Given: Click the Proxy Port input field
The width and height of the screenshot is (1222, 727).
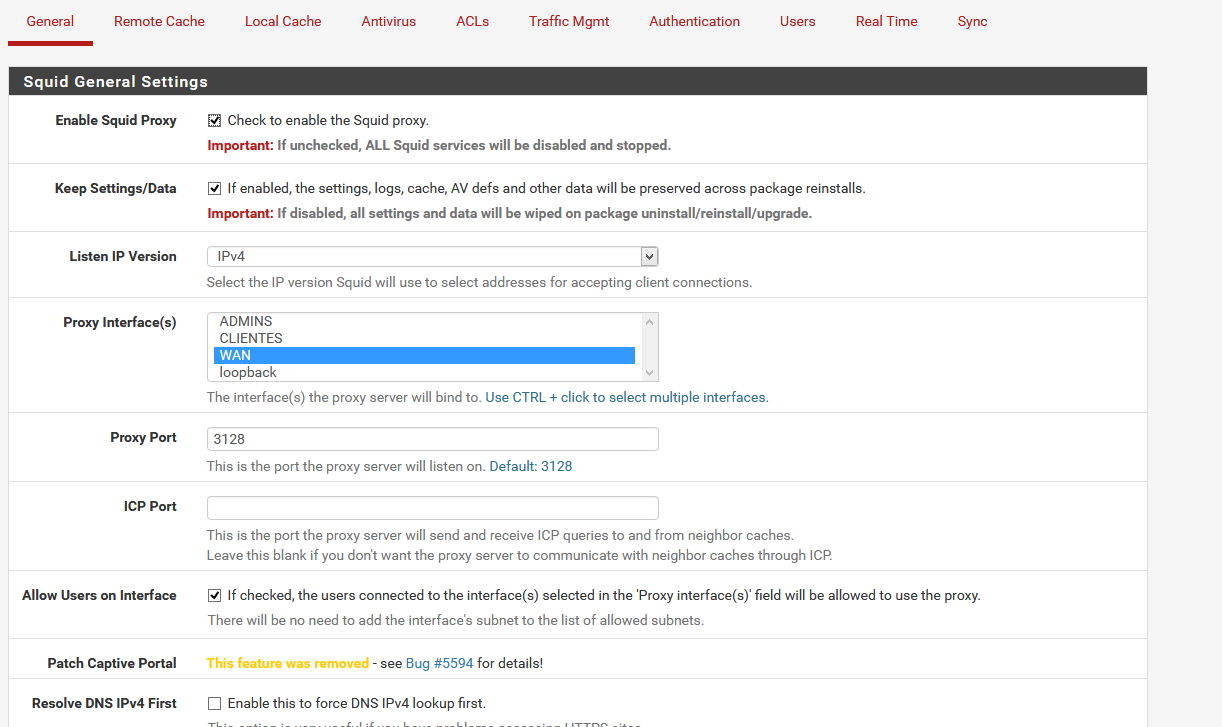Looking at the screenshot, I should (432, 439).
